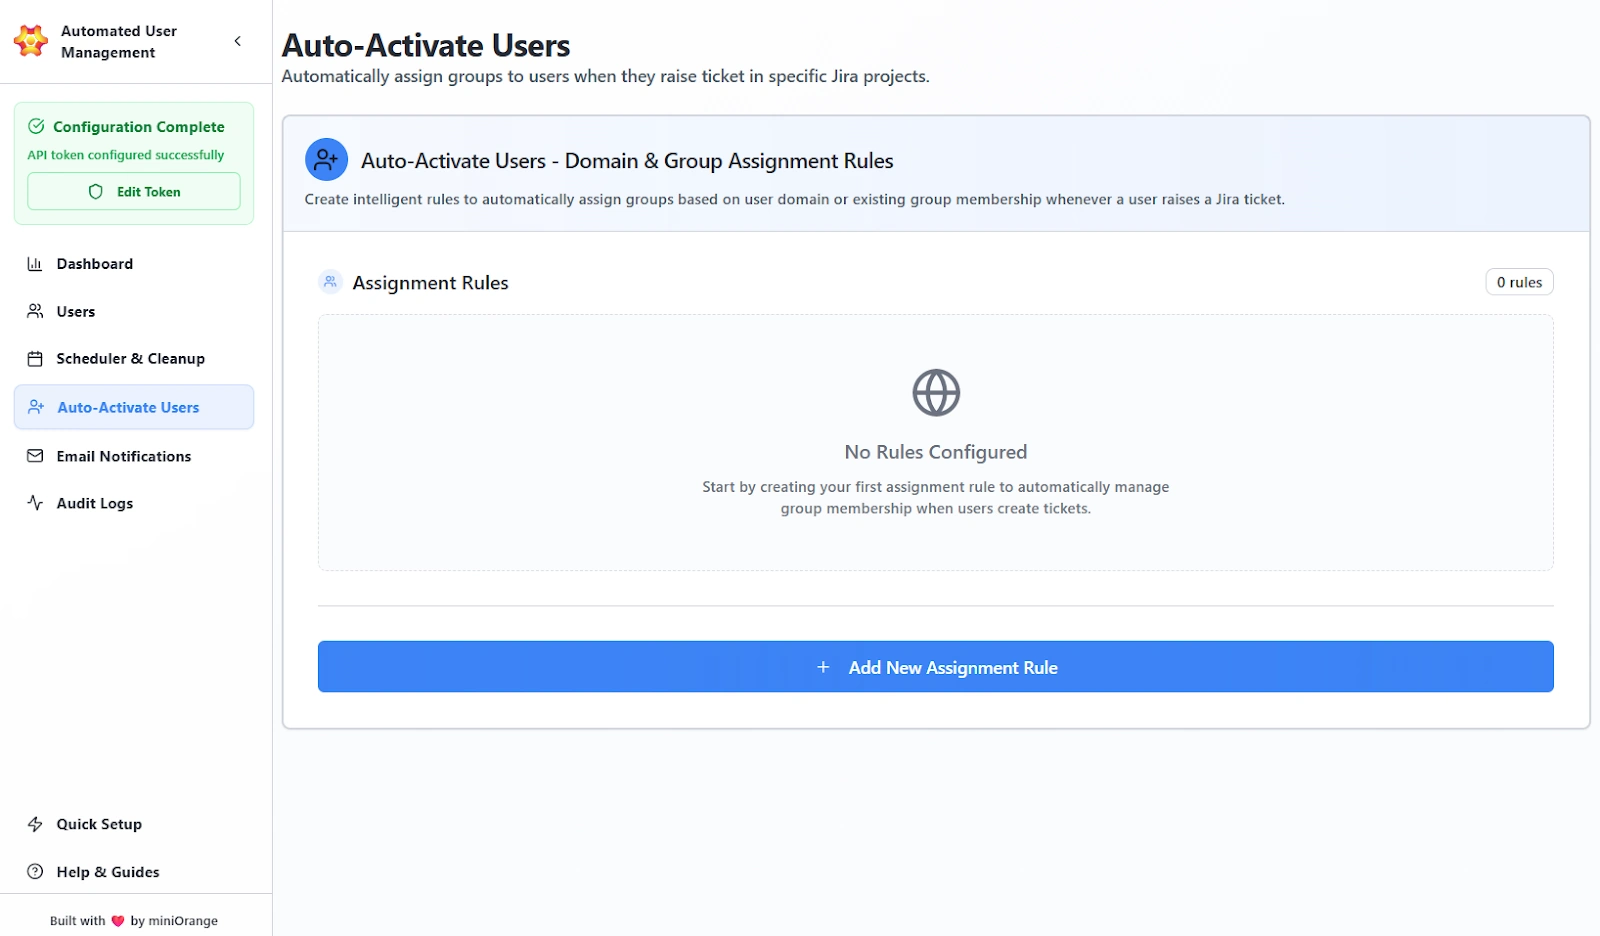The width and height of the screenshot is (1600, 936).
Task: Select the Quick Setup lightning bolt icon
Action: pyautogui.click(x=34, y=824)
